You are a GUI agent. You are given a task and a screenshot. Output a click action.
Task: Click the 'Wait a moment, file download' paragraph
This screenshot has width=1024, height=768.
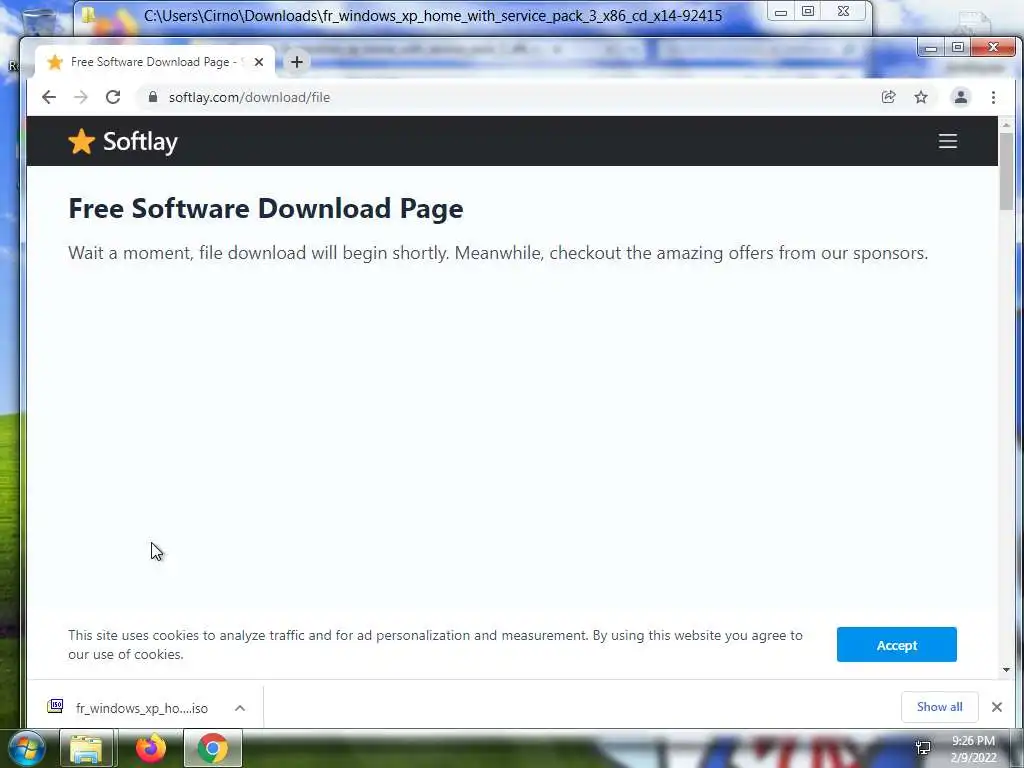[498, 253]
